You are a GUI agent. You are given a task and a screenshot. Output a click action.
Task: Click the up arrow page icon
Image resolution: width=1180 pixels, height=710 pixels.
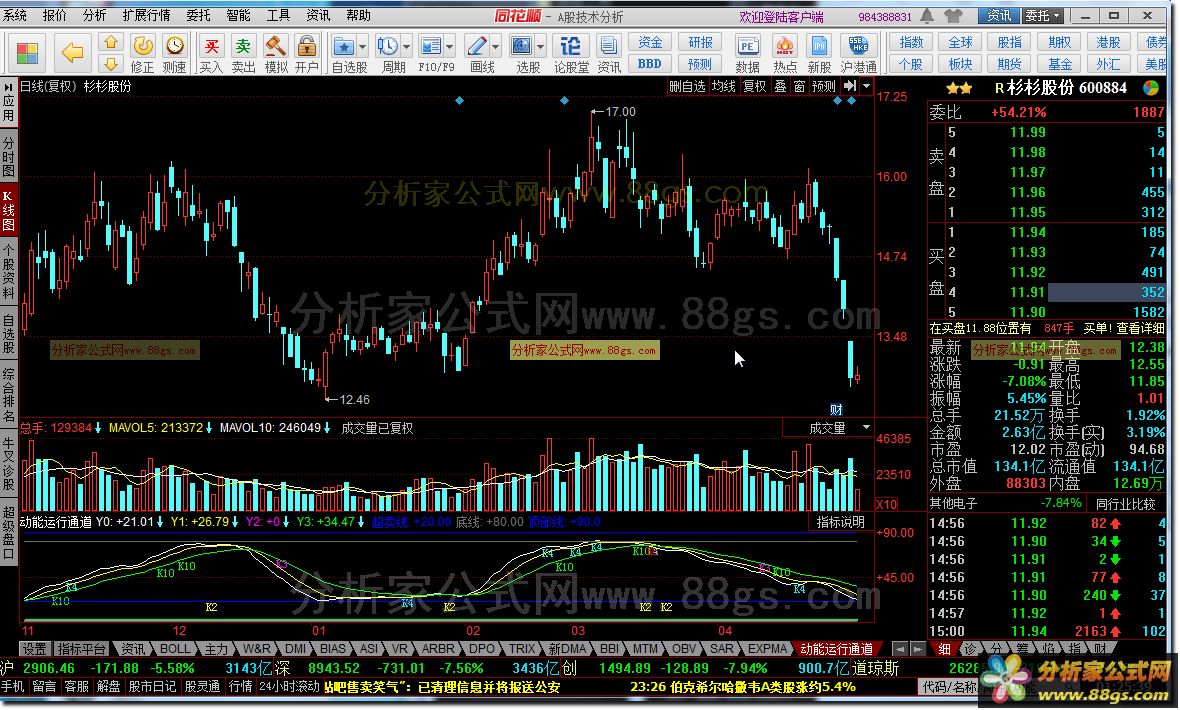pos(111,43)
